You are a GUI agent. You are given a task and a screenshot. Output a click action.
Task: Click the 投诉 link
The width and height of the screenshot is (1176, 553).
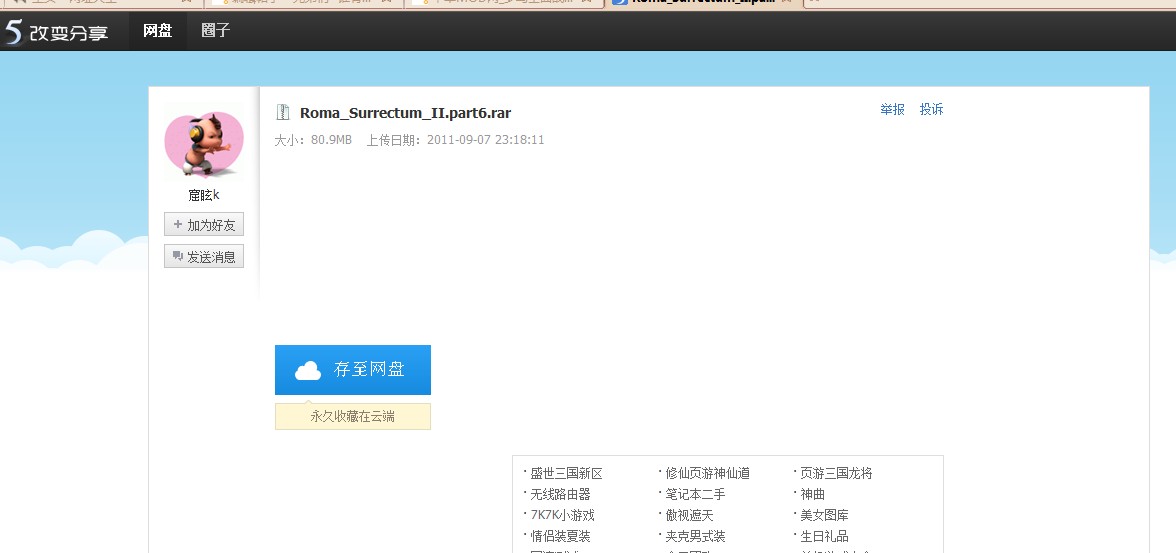pos(931,109)
